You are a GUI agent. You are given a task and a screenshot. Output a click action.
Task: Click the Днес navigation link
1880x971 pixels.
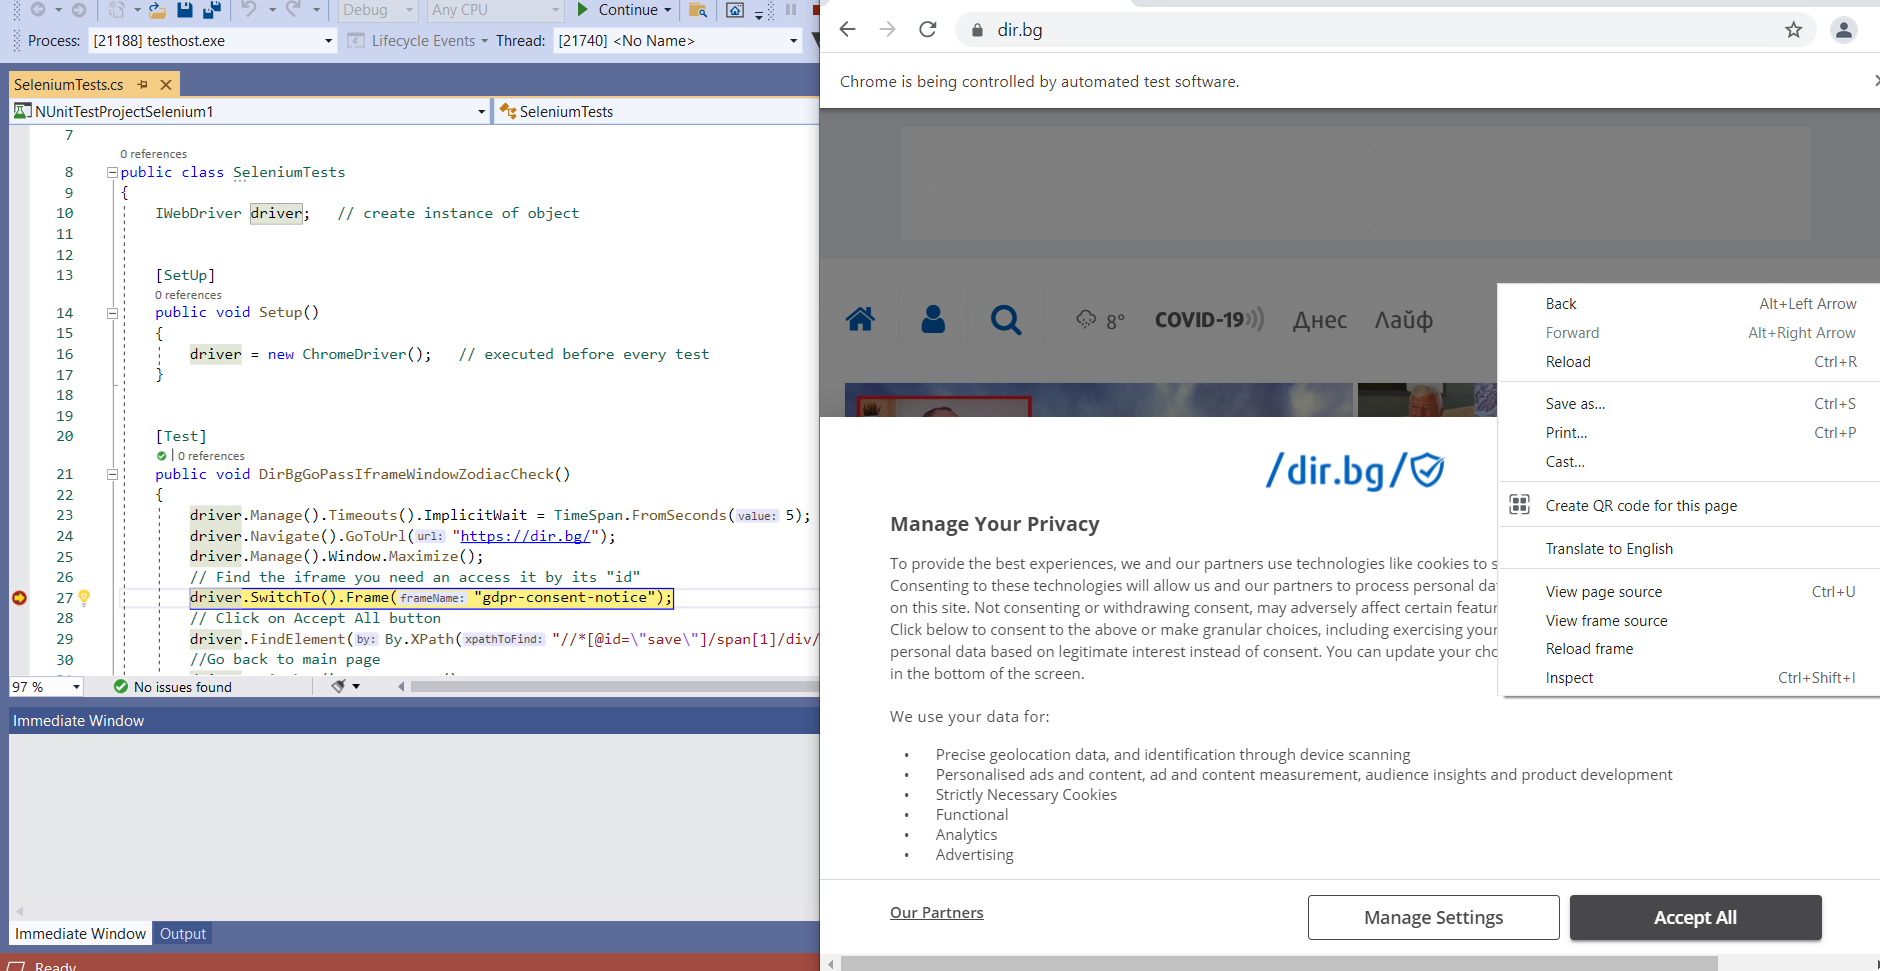1320,320
